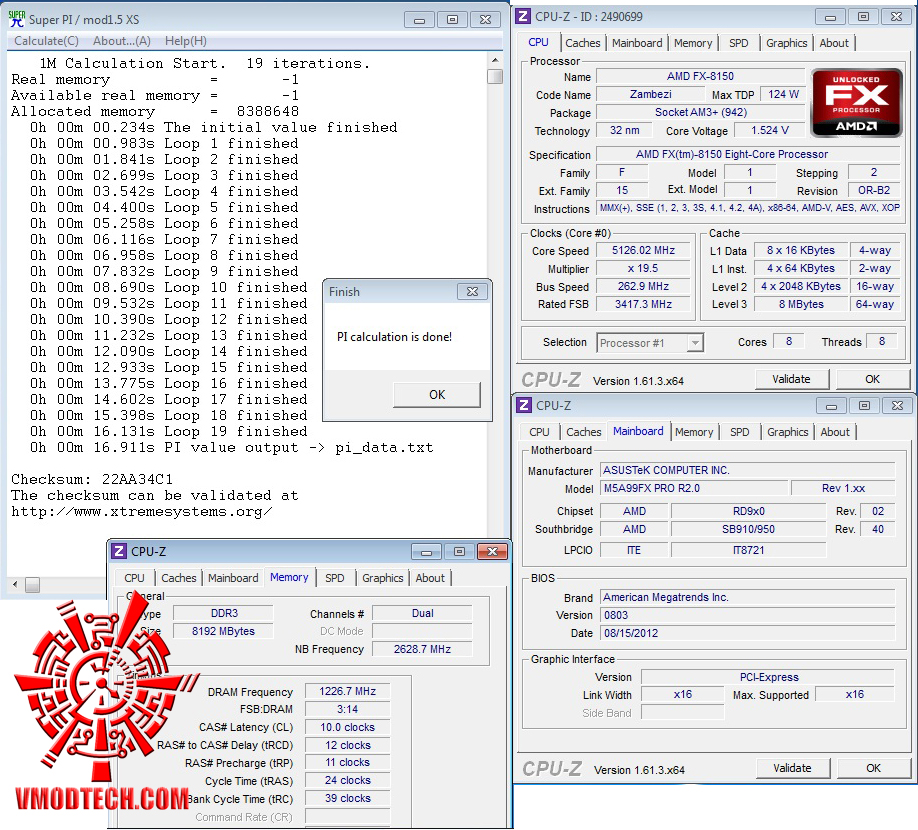Click the ASUSTeK COMPUTER INC. manufacturer field
Image resolution: width=918 pixels, height=830 pixels.
click(748, 470)
